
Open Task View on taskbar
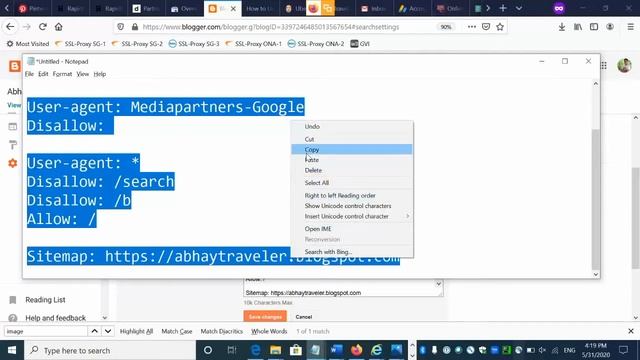coord(232,350)
